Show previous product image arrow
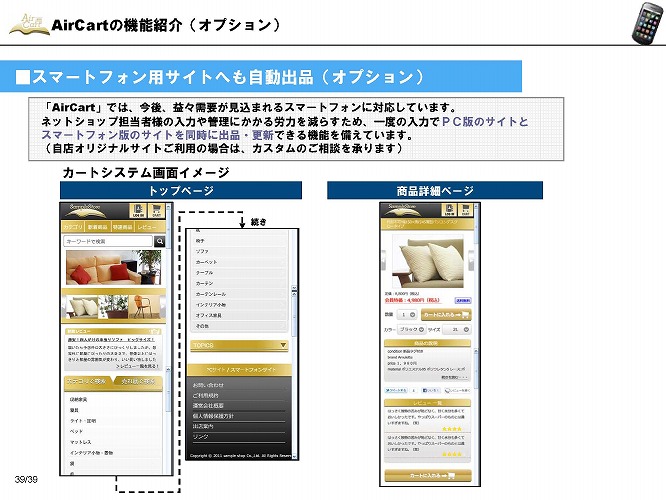Image resolution: width=666 pixels, height=500 pixels. coord(384,260)
